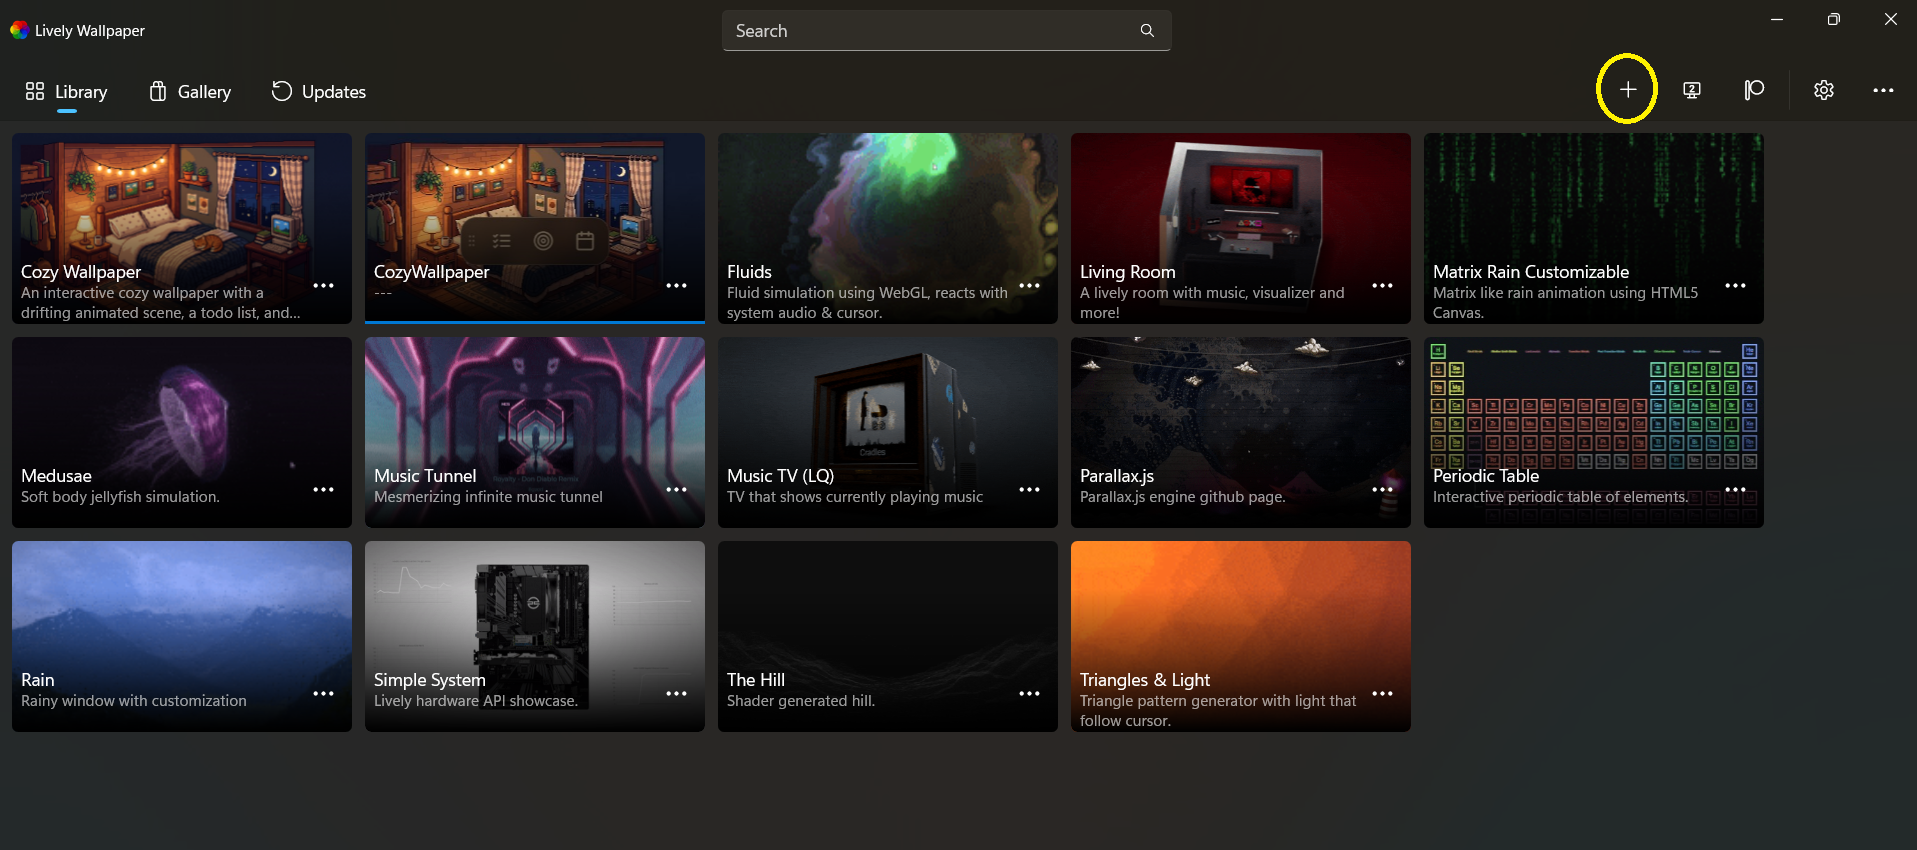1917x850 pixels.
Task: Open the three-dot menu on the Medusae card
Action: coord(323,490)
